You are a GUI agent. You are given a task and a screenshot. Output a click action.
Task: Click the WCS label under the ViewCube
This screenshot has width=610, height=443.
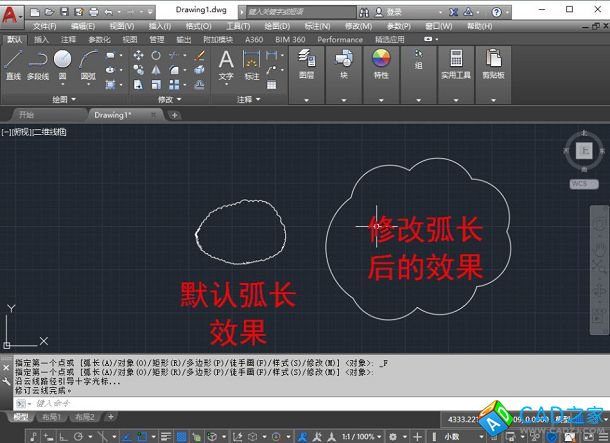[x=578, y=184]
